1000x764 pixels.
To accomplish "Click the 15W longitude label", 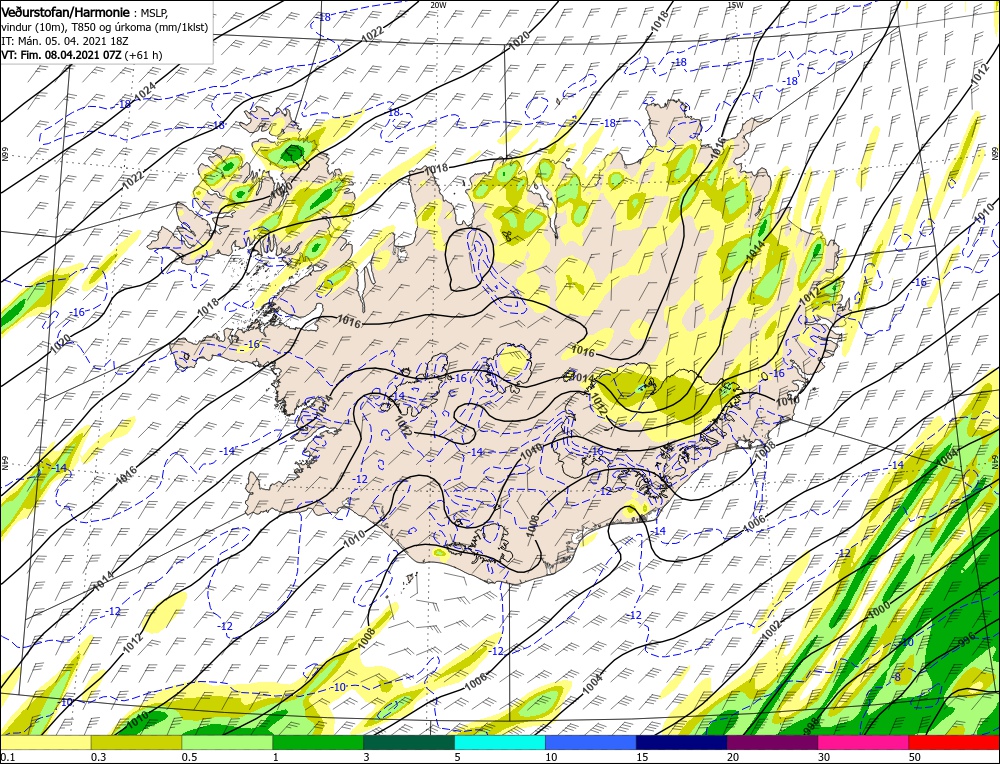I will point(735,4).
